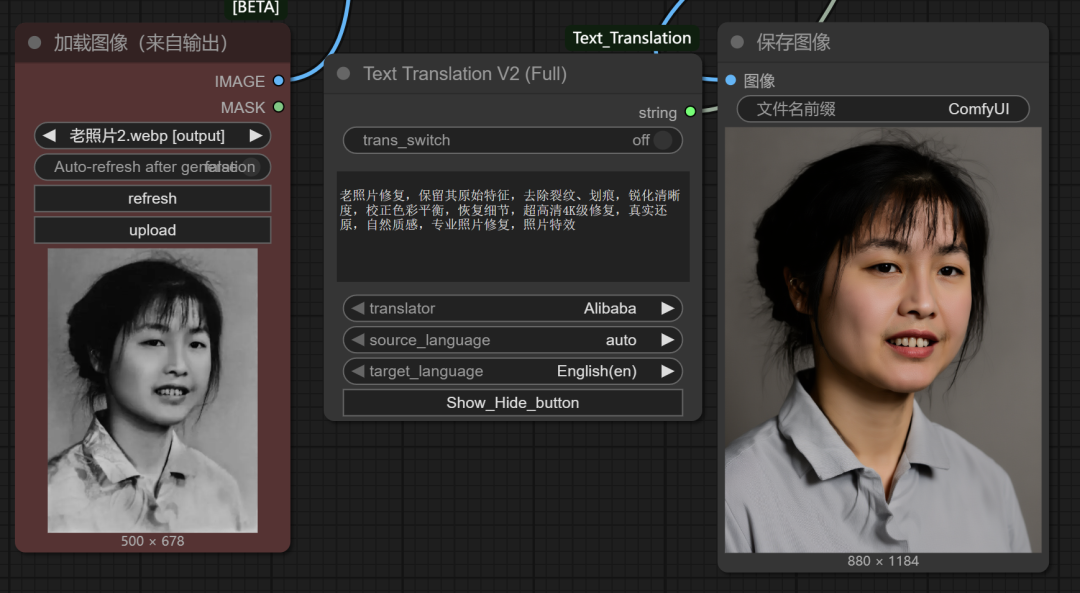Click Show_Hide_button
This screenshot has height=593, width=1080.
pos(512,402)
